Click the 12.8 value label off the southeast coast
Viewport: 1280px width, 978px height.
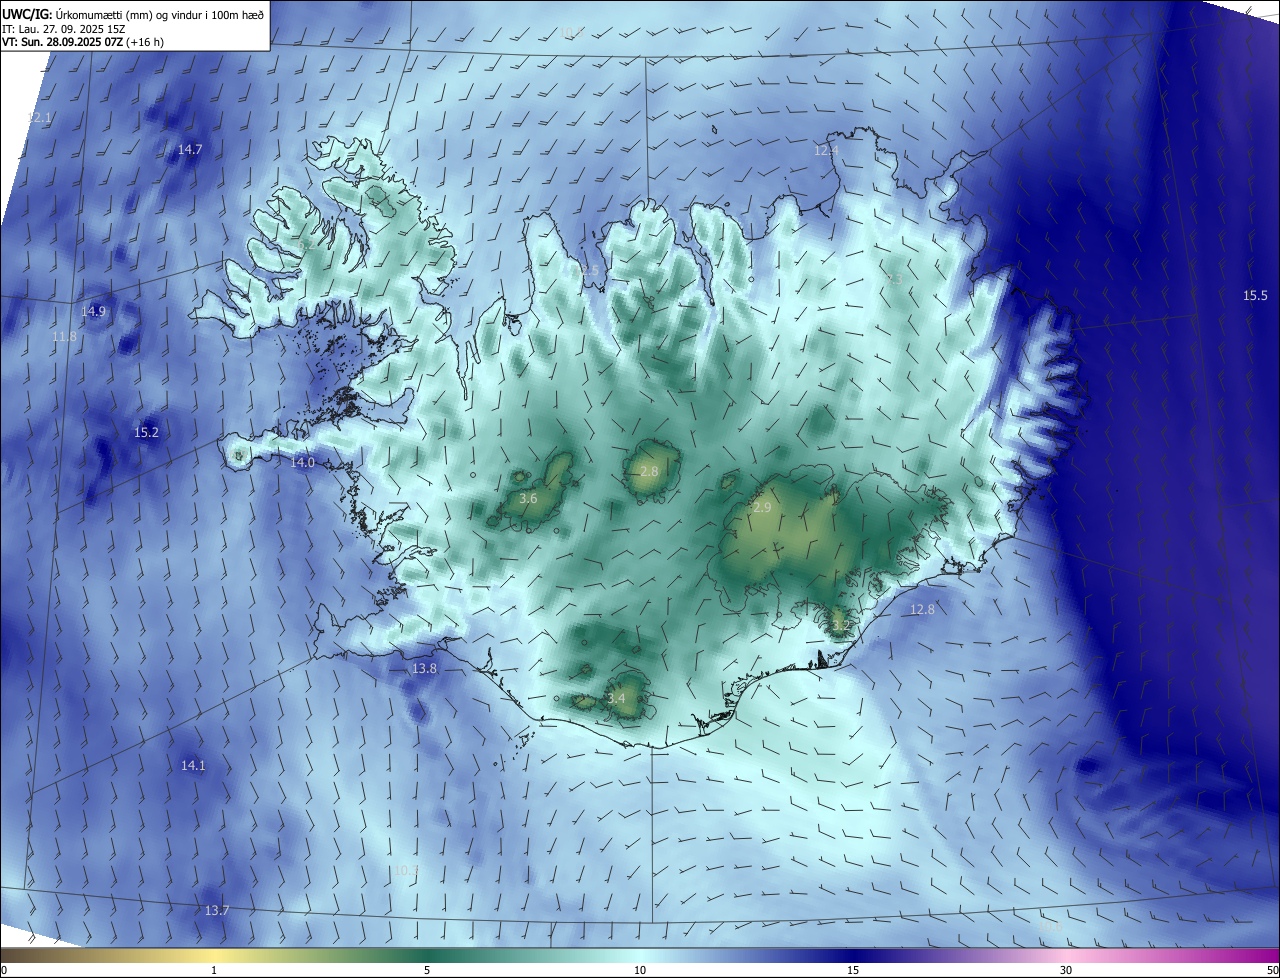click(922, 609)
